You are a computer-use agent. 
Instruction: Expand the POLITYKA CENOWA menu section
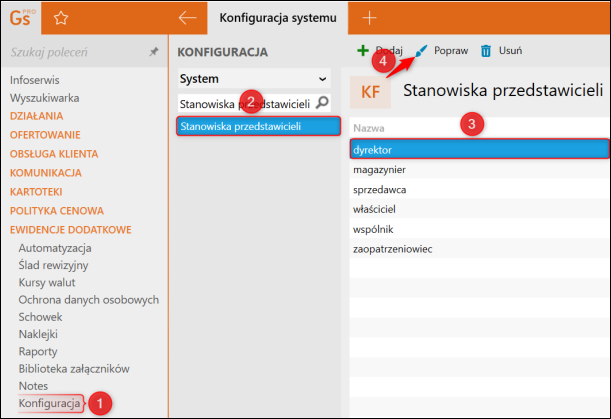point(57,211)
